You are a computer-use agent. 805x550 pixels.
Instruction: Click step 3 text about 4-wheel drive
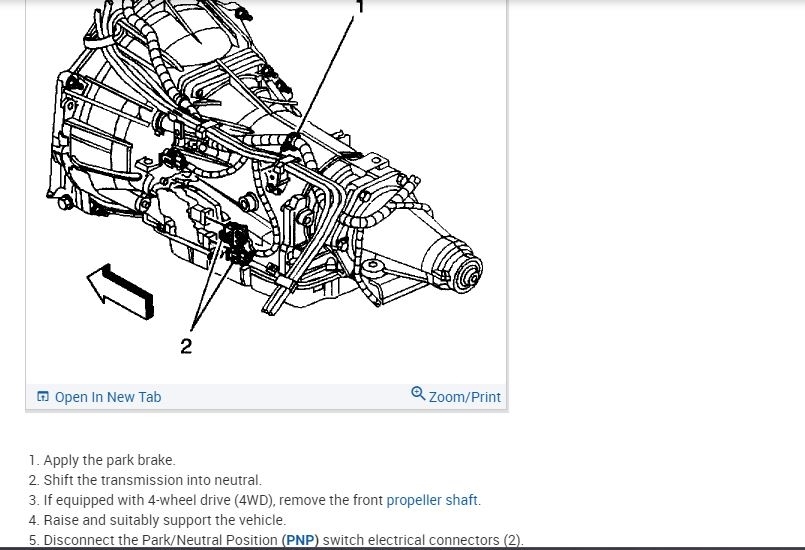click(x=262, y=500)
